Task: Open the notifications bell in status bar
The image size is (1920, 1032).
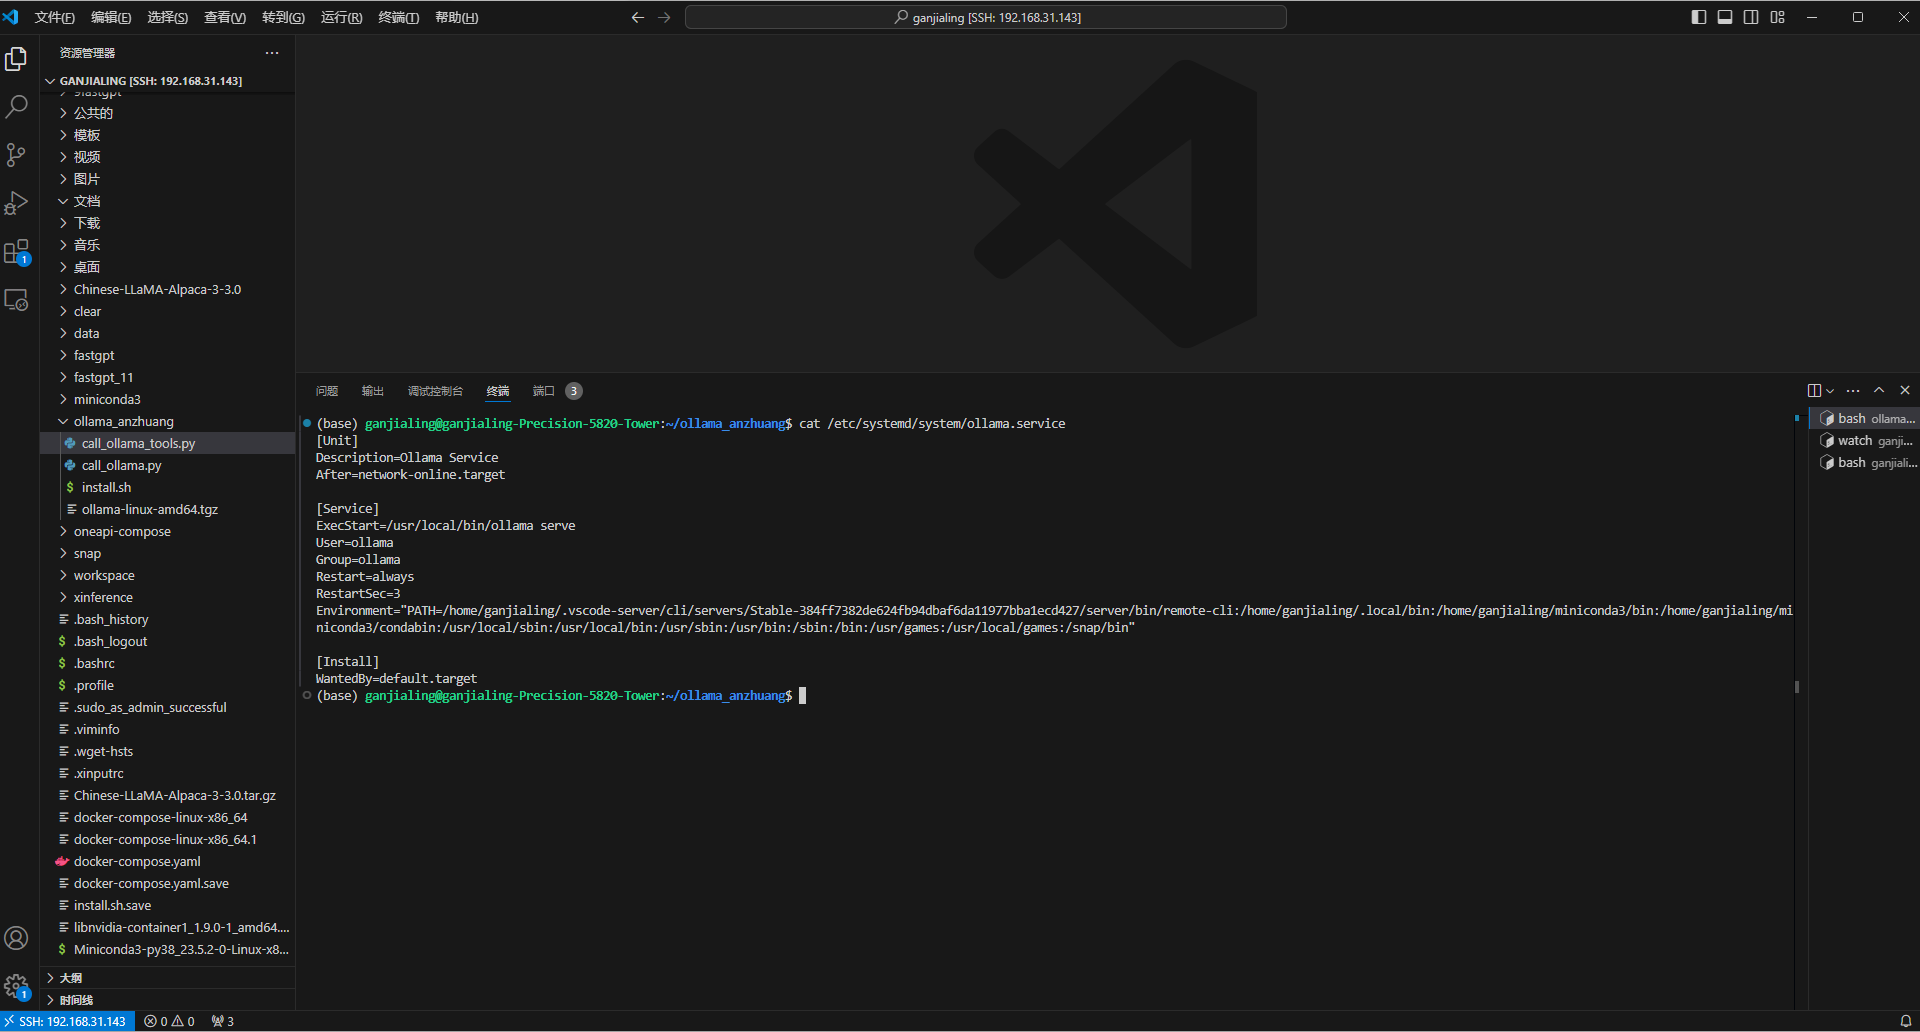Action: pyautogui.click(x=1905, y=1021)
